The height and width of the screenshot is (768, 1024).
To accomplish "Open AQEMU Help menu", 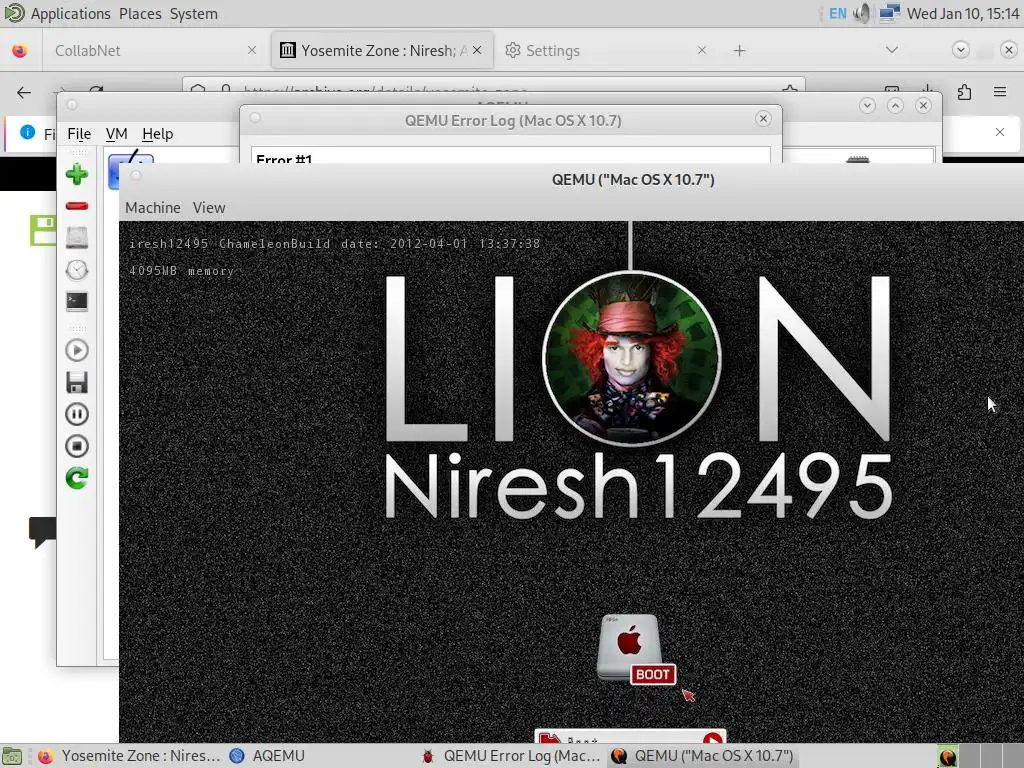I will [x=157, y=134].
